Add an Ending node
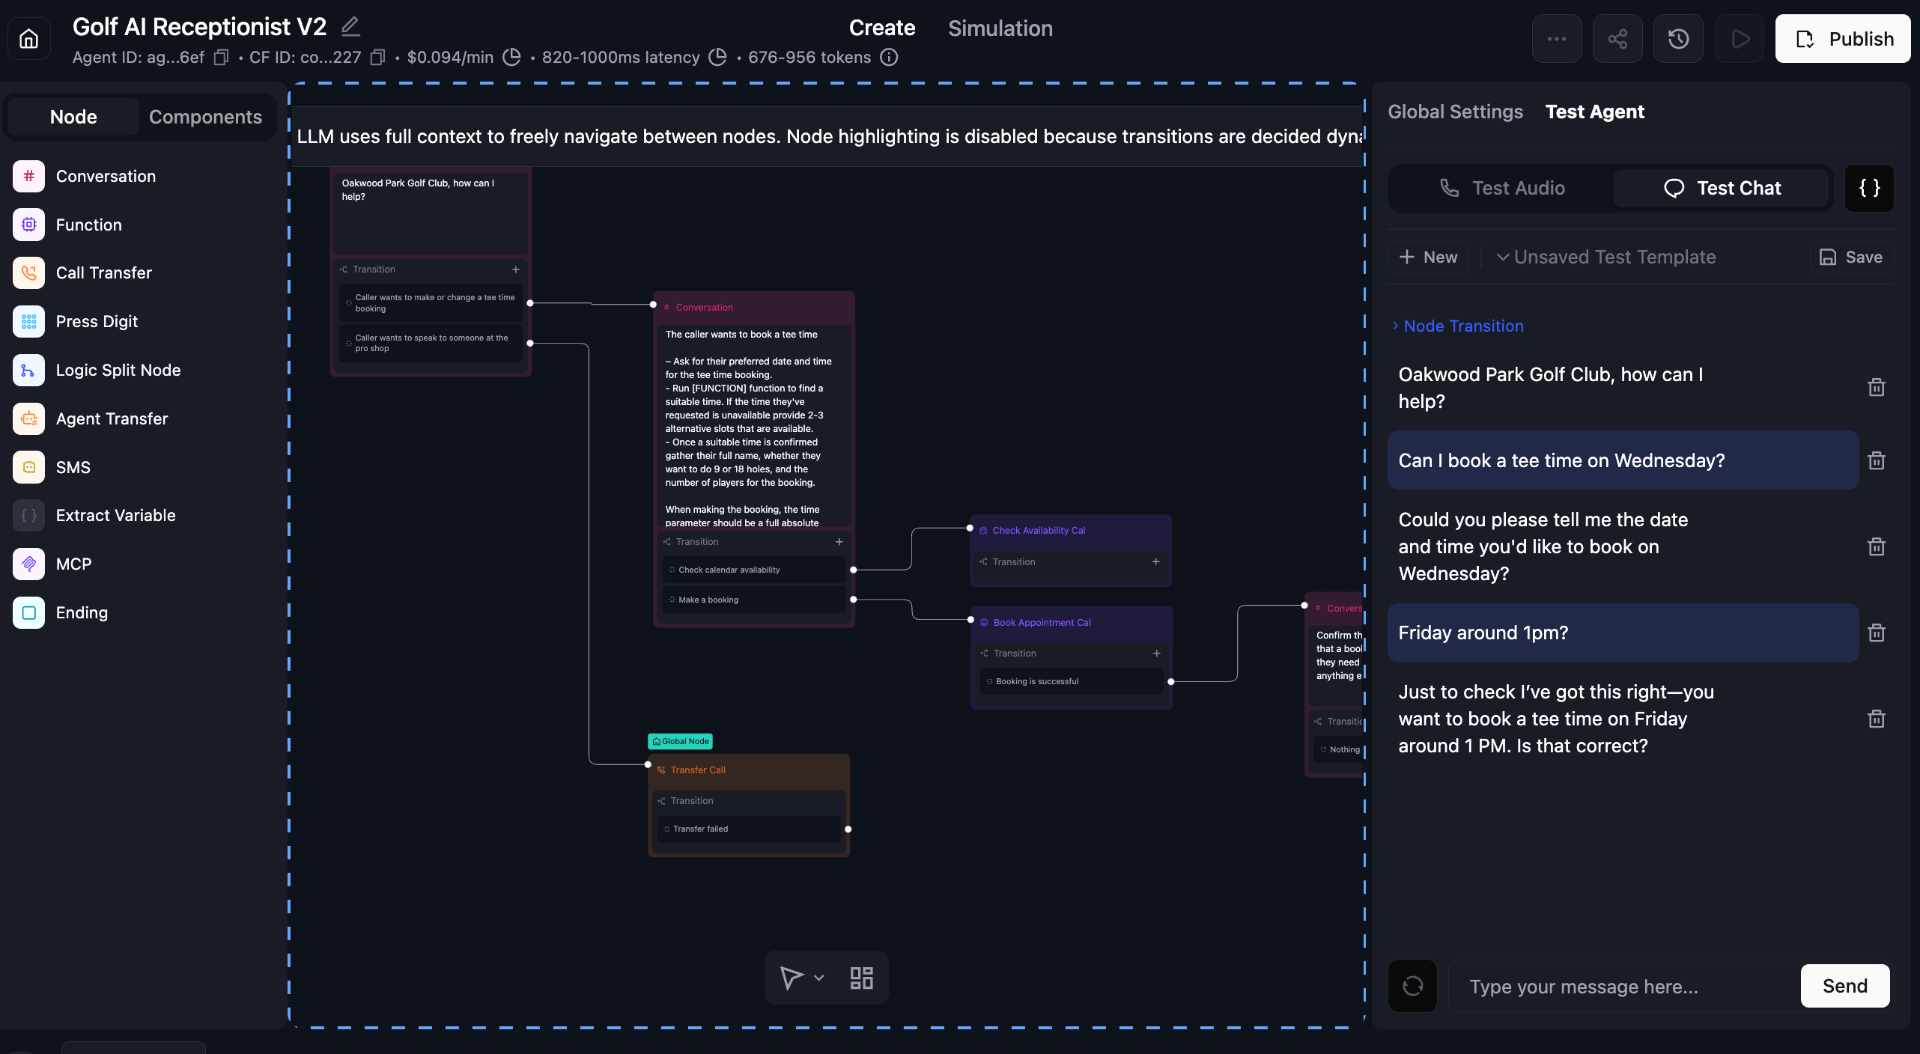Screen dimensions: 1920x1054 [81, 613]
